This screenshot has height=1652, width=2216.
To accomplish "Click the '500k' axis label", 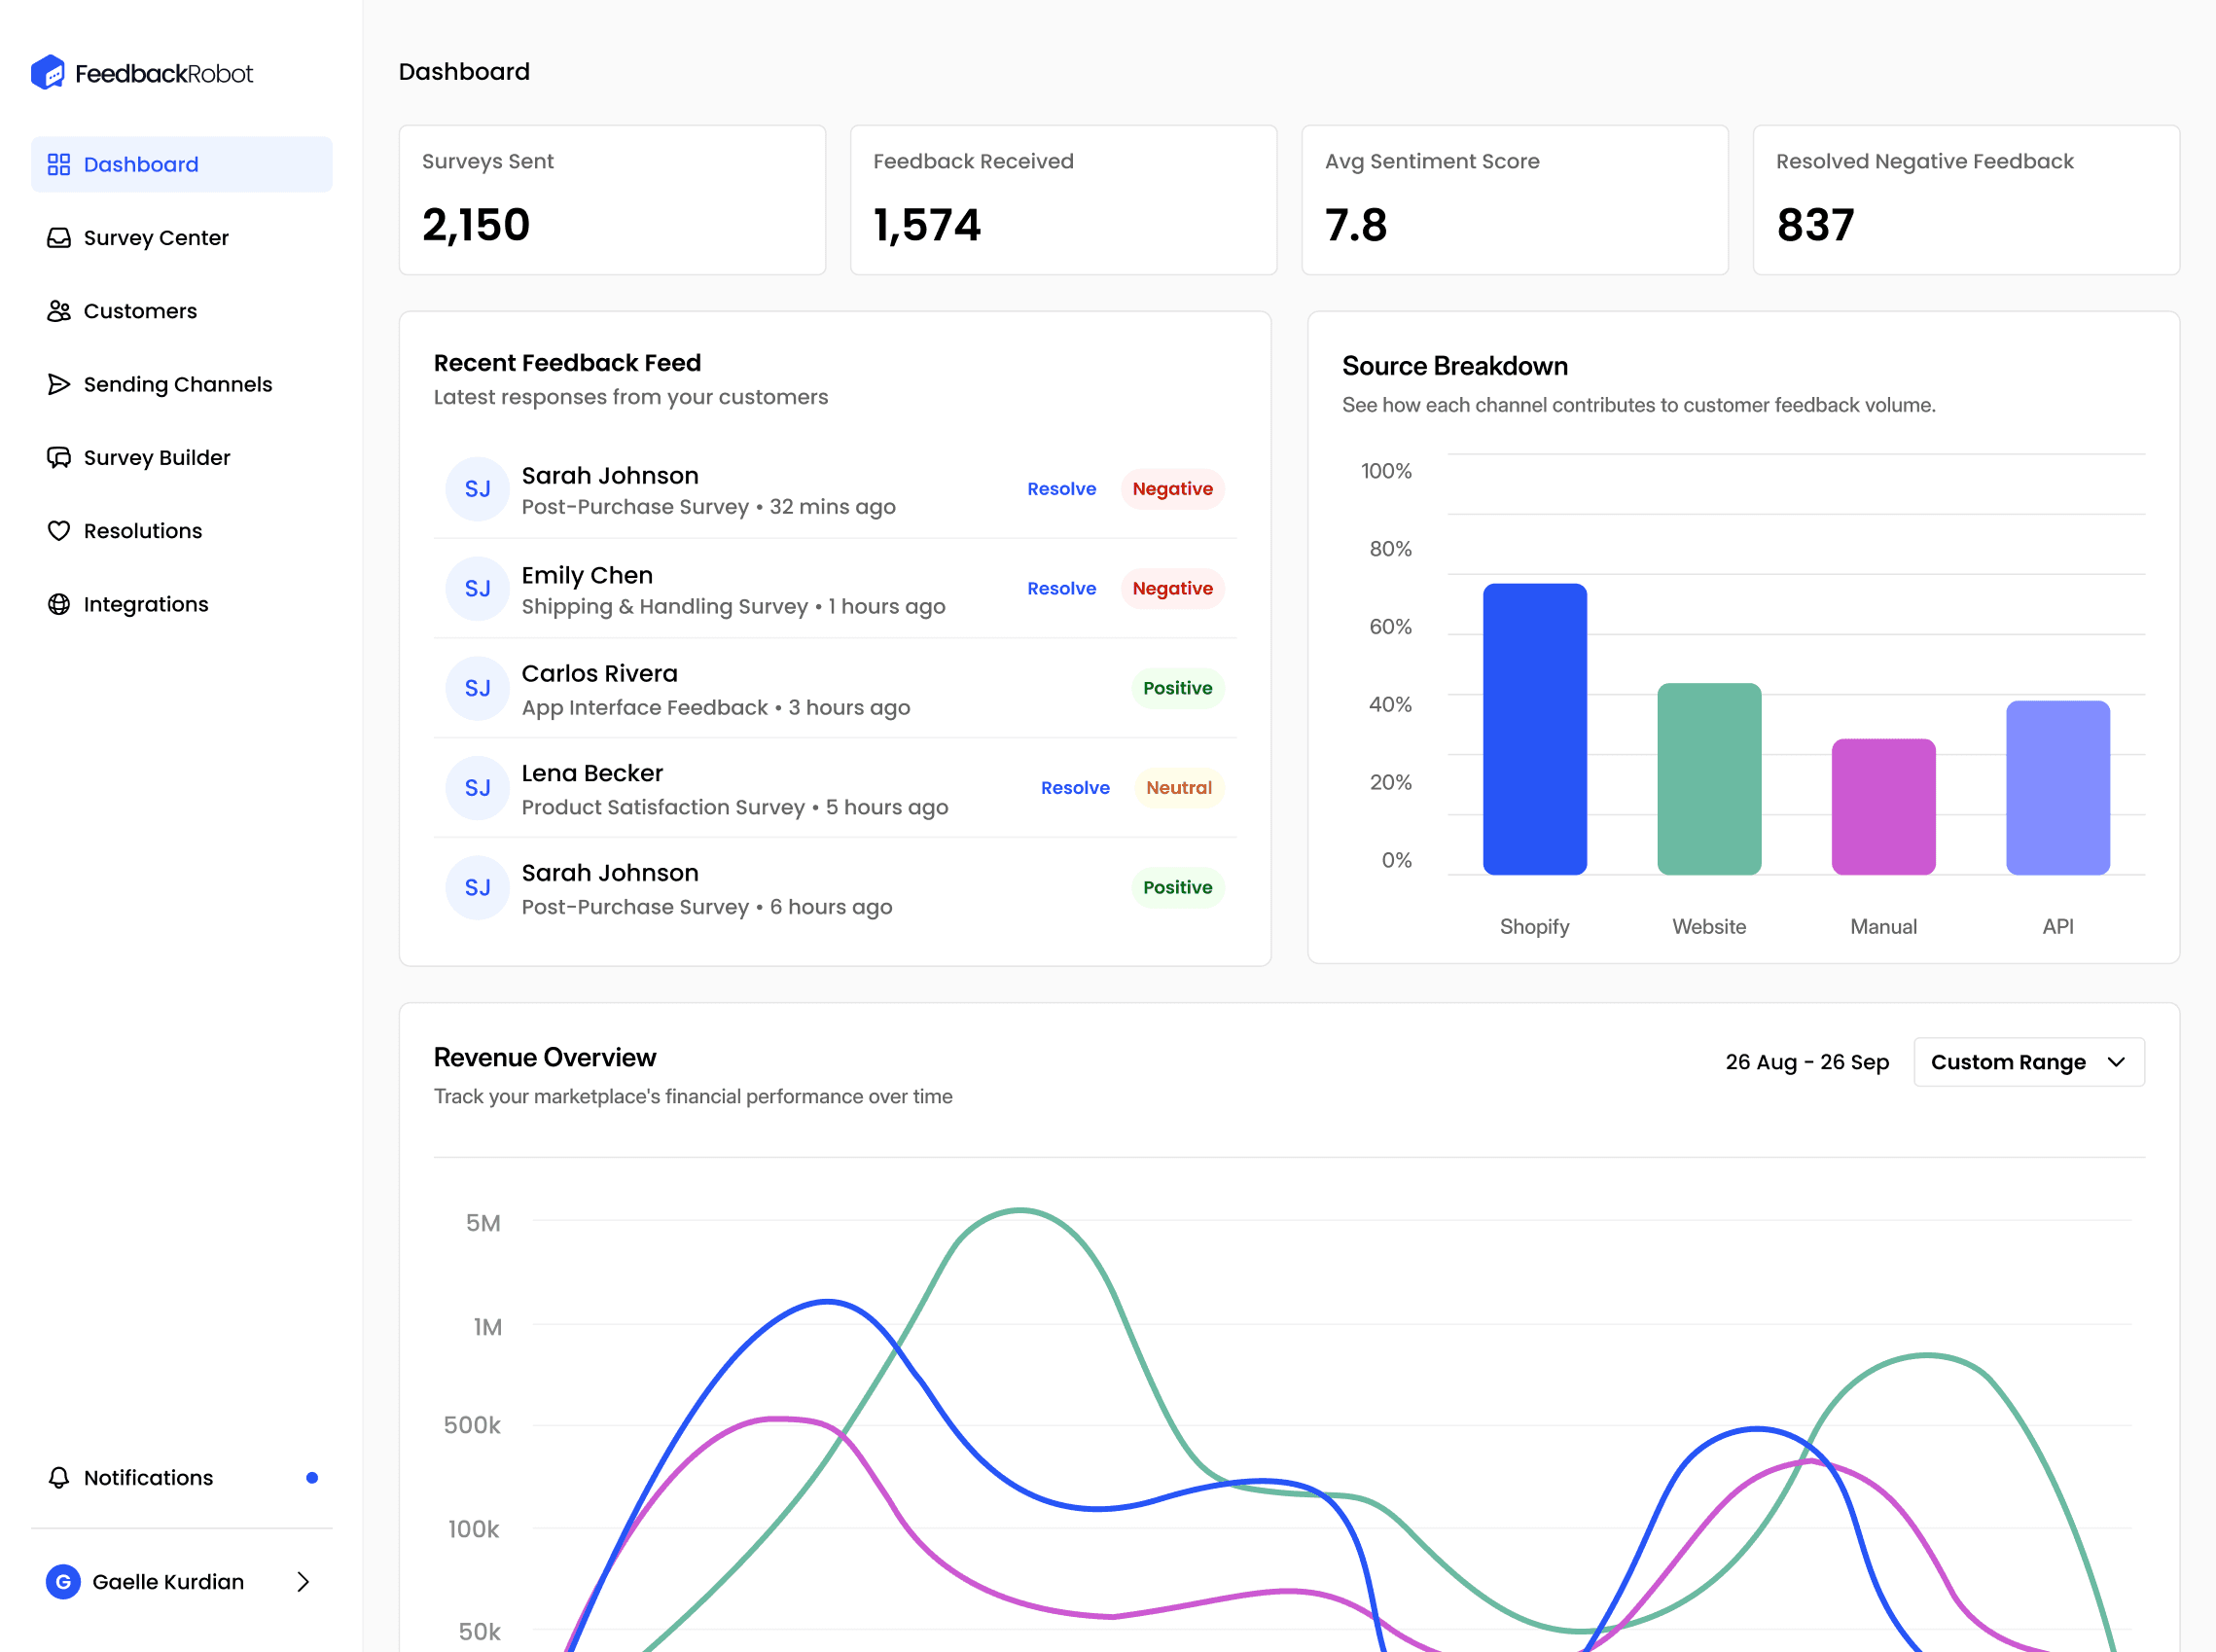I will 472,1425.
